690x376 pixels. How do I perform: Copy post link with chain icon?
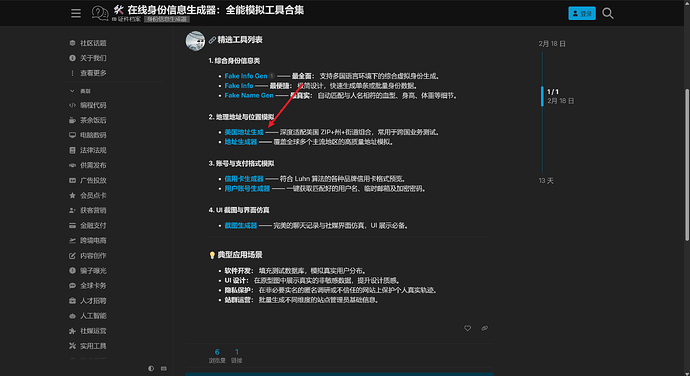click(x=484, y=328)
